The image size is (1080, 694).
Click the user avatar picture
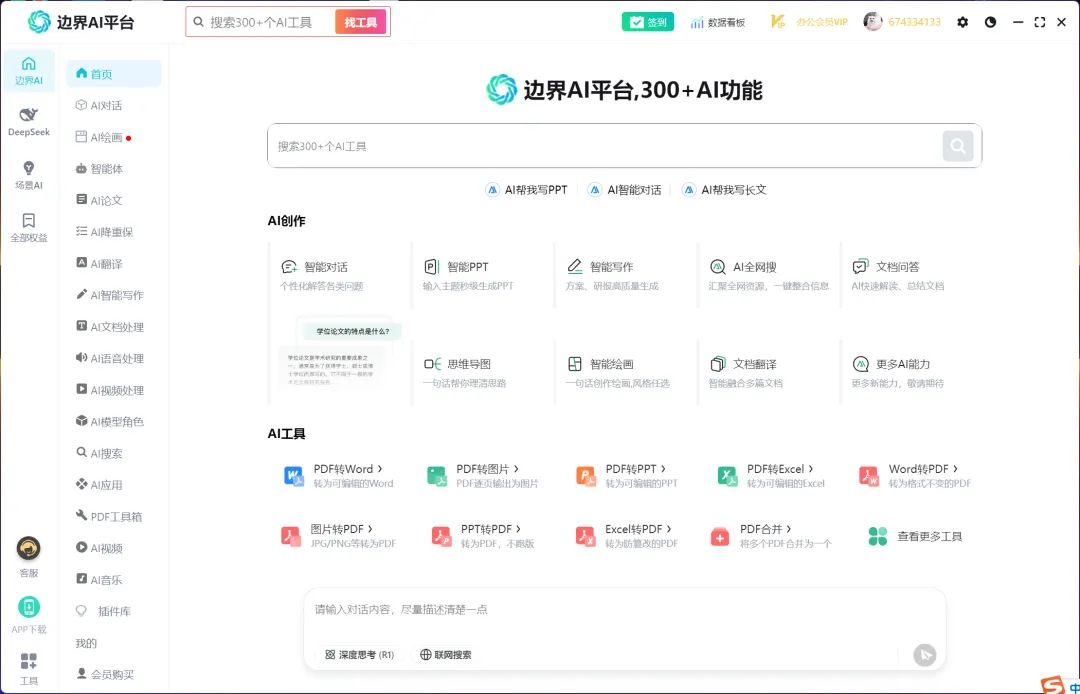coord(873,21)
